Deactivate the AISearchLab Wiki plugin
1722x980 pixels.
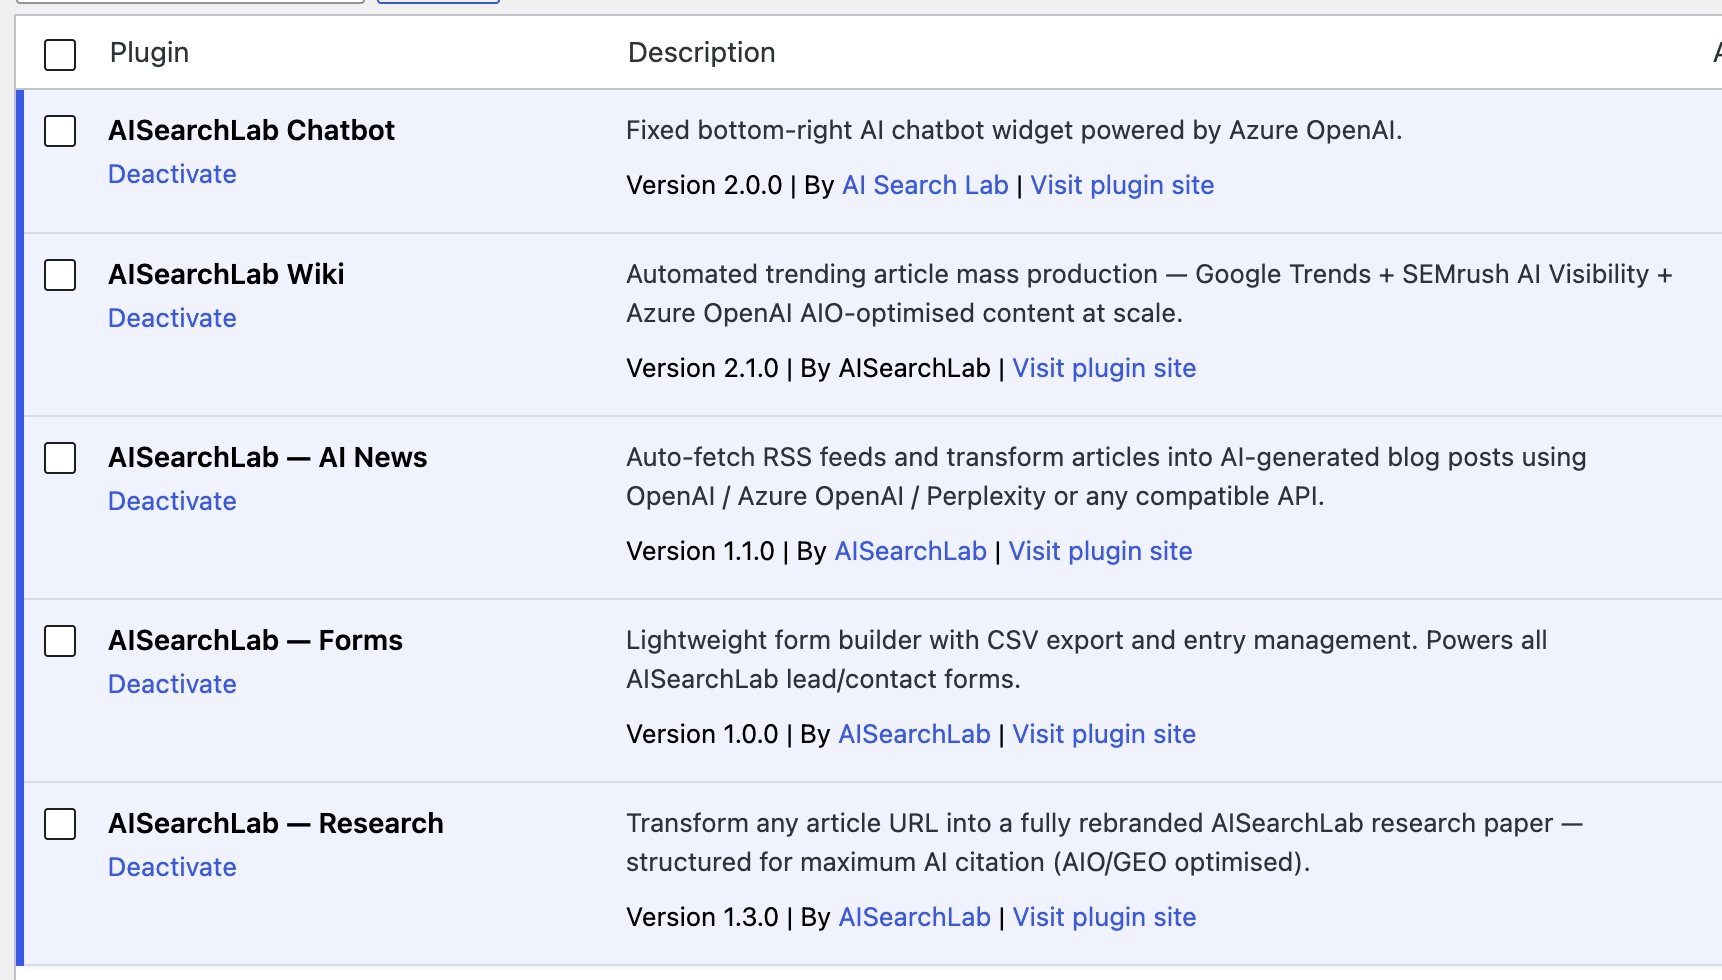(172, 318)
